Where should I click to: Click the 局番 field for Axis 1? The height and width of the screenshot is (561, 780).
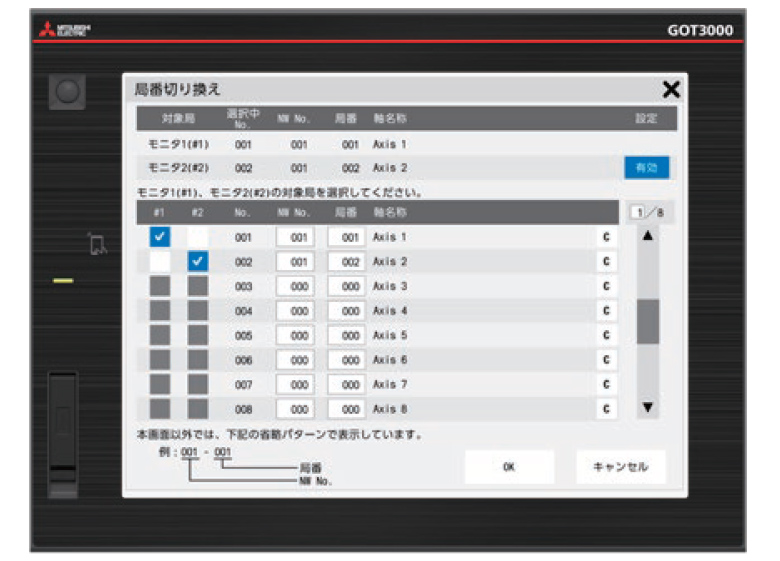[x=347, y=237]
